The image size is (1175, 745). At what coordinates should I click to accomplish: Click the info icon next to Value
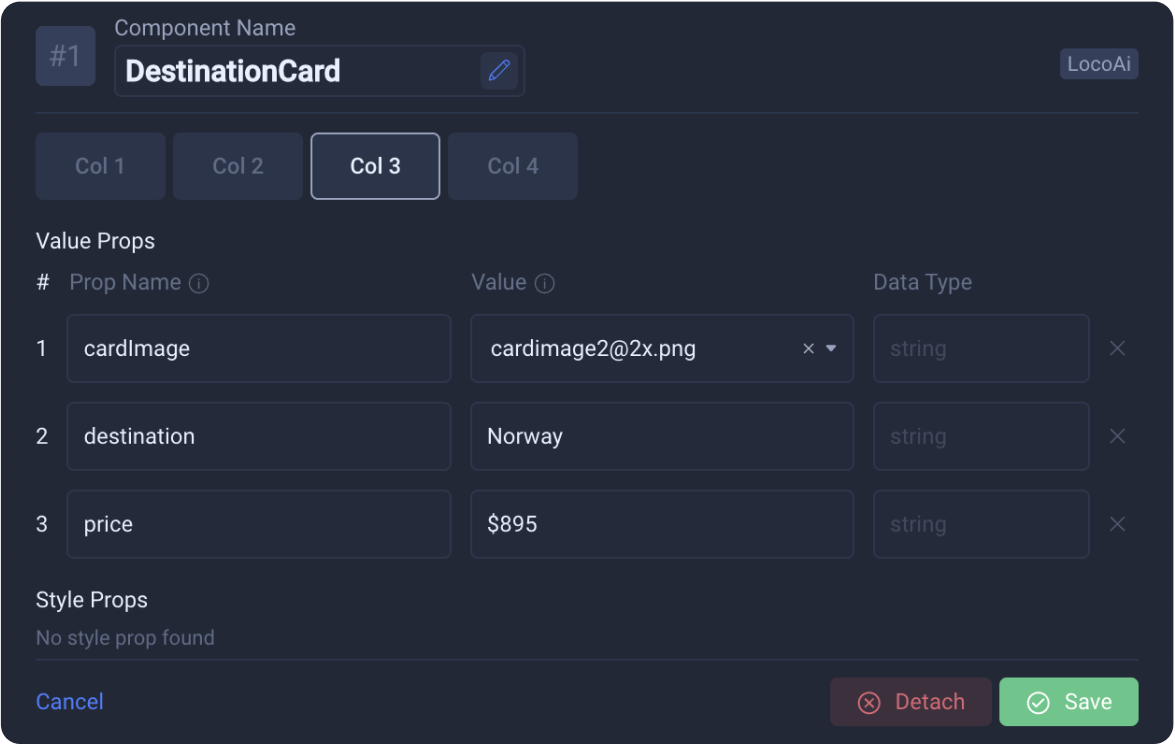tap(545, 283)
